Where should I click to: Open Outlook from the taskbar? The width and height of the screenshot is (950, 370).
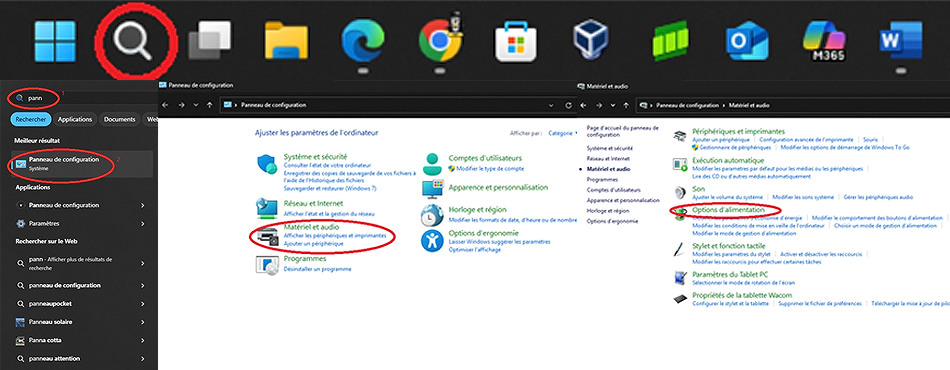747,41
